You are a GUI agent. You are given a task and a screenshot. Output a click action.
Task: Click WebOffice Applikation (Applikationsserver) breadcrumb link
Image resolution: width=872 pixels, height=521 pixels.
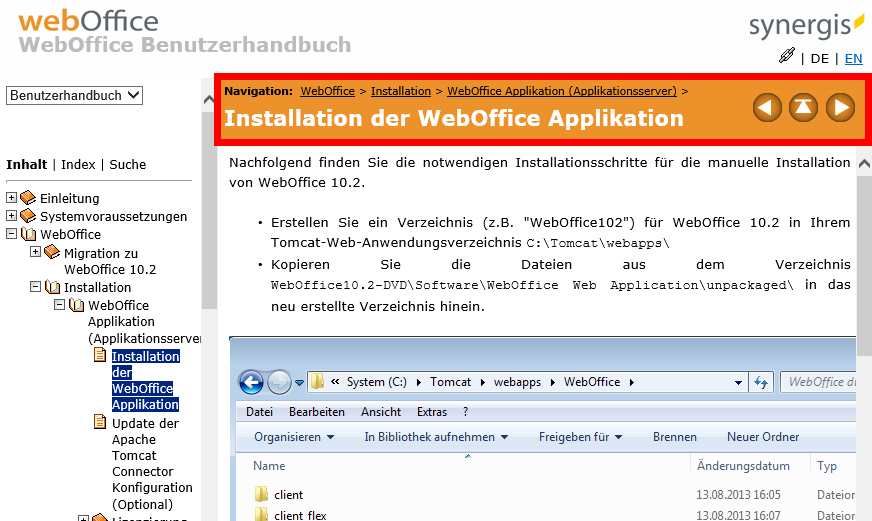[562, 91]
